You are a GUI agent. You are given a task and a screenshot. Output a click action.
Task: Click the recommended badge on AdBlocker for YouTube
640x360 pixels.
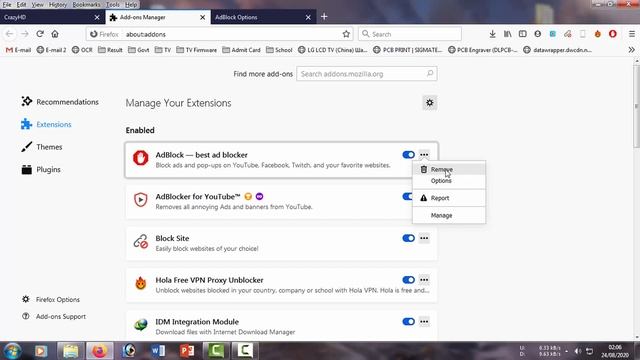tap(248, 197)
